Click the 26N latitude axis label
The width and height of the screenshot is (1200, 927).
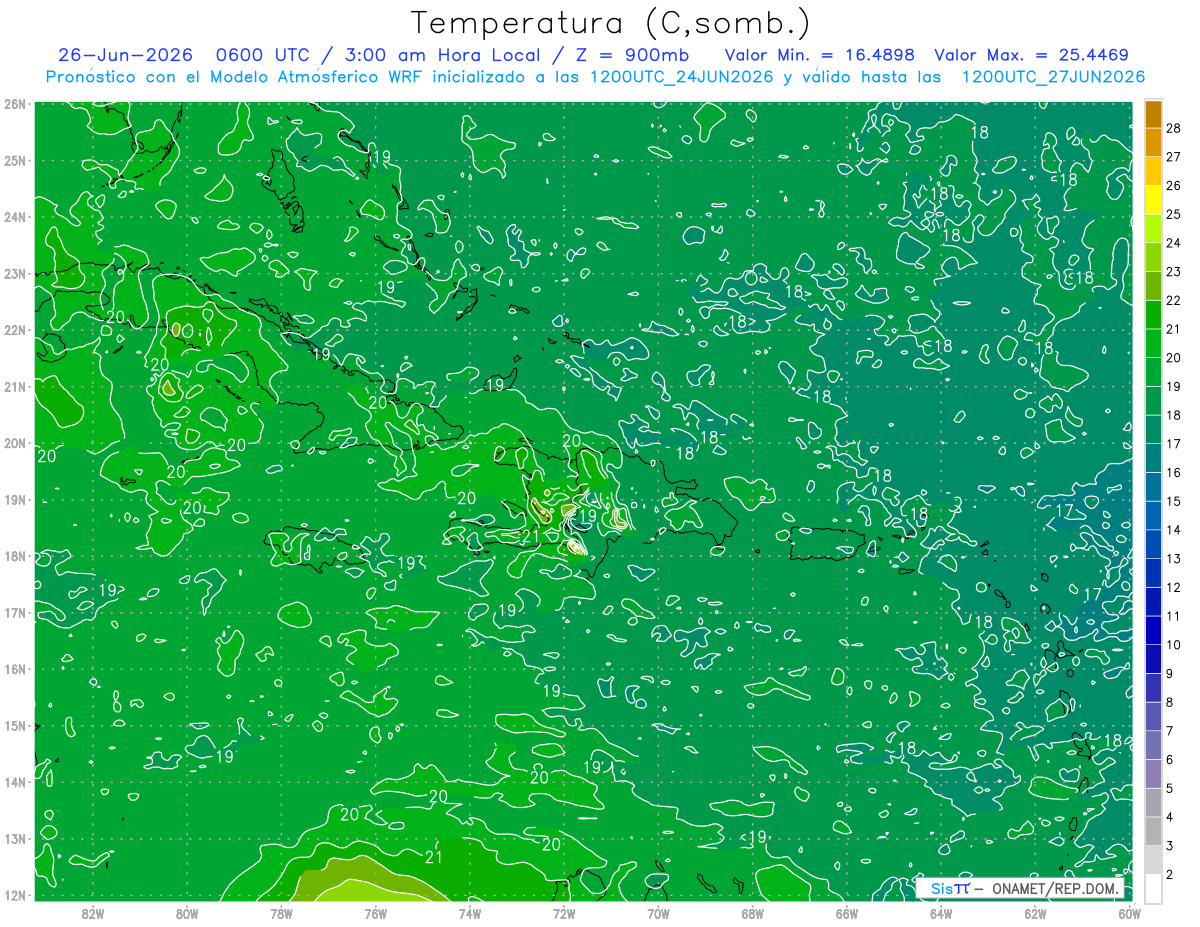[x=15, y=104]
